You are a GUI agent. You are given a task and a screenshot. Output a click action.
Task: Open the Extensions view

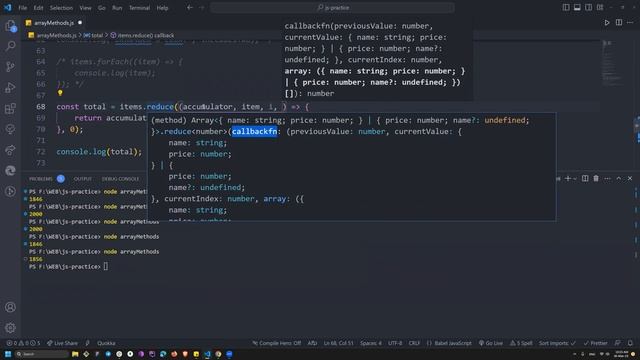[x=10, y=109]
